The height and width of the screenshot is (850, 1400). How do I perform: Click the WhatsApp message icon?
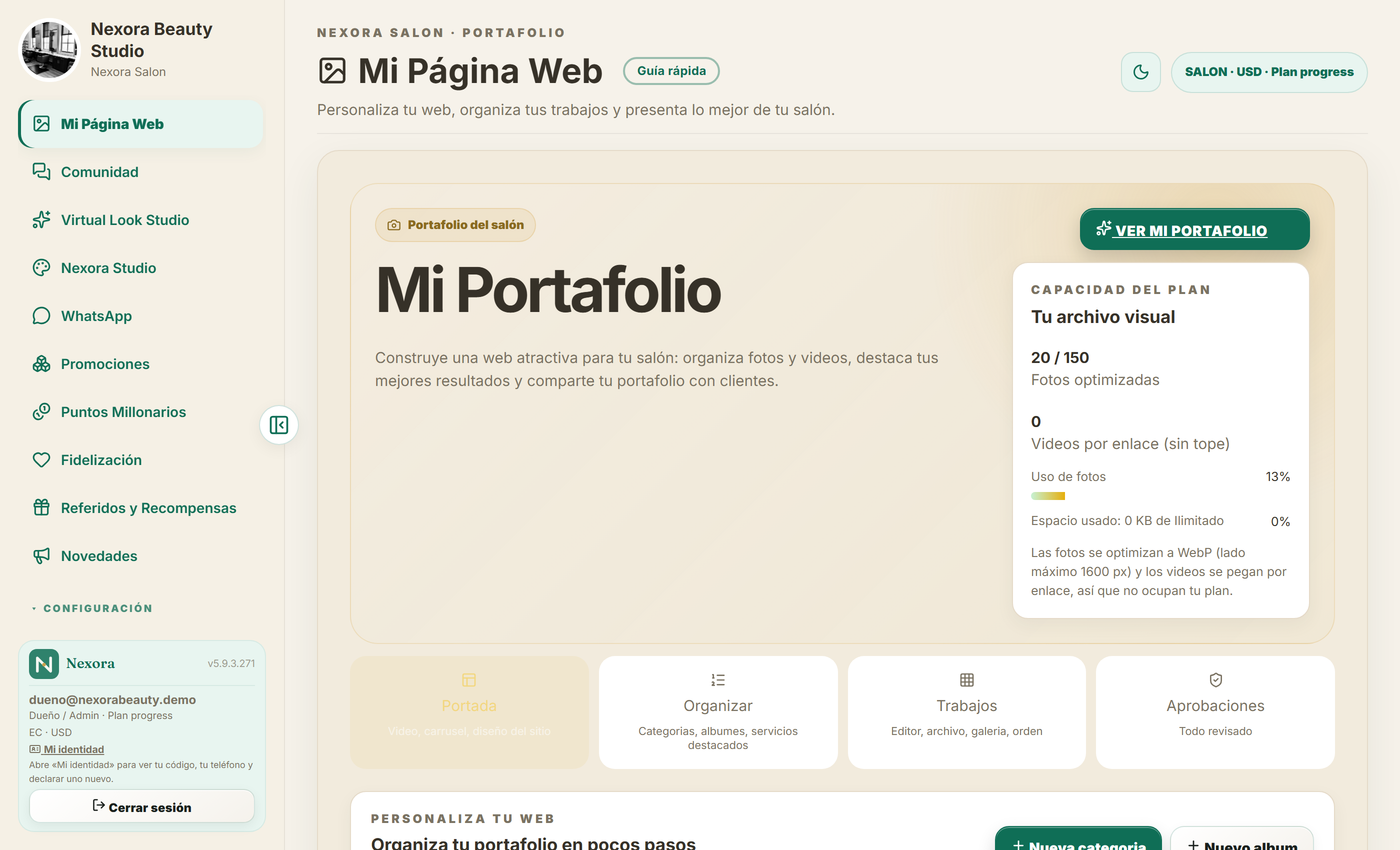41,316
